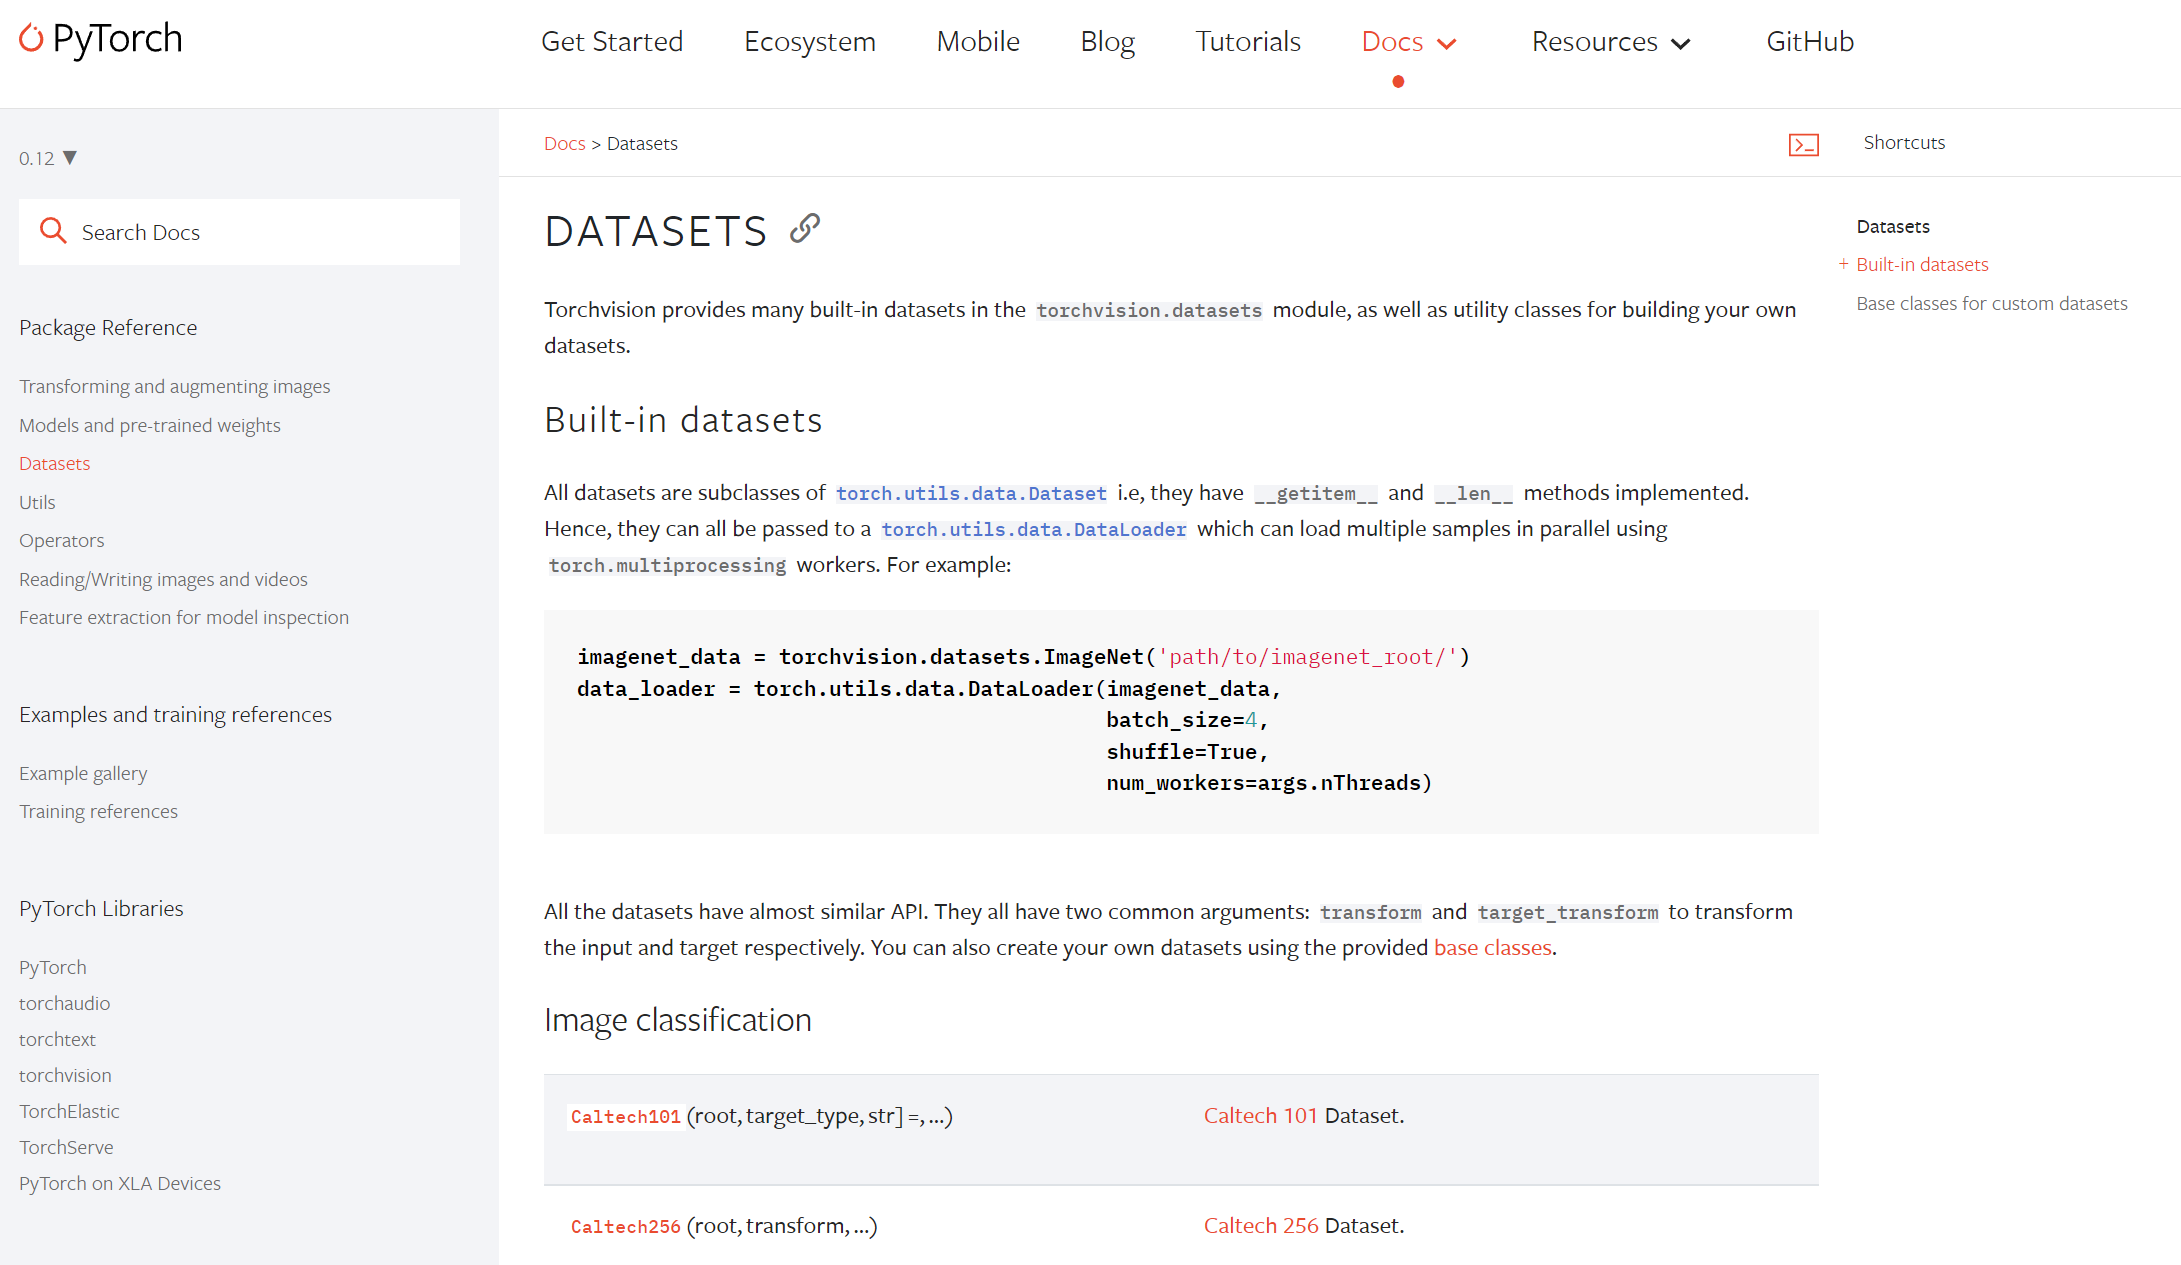The width and height of the screenshot is (2181, 1265).
Task: Open Transforming and augmenting images
Action: pyautogui.click(x=175, y=386)
